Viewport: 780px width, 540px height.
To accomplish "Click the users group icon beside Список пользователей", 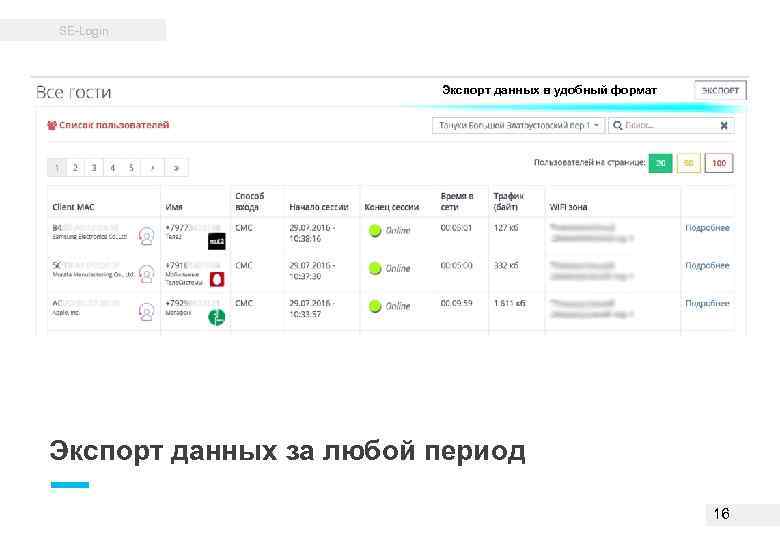I will [x=52, y=125].
